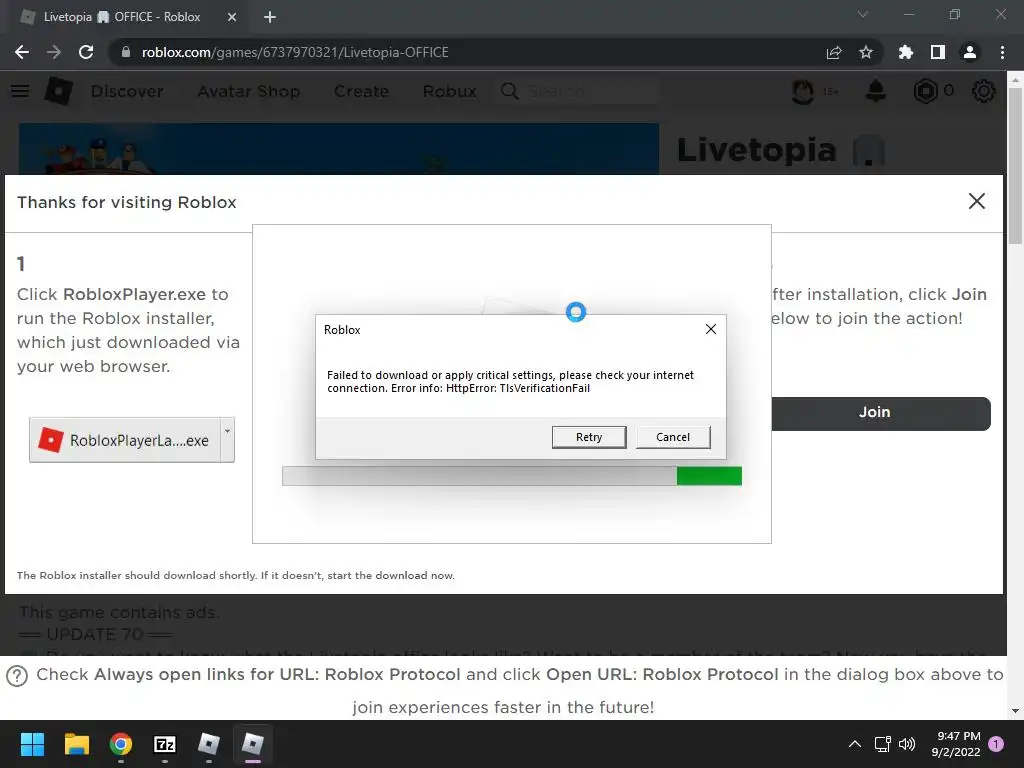Open Roblox notifications bell
Image resolution: width=1024 pixels, height=768 pixels.
click(x=876, y=91)
